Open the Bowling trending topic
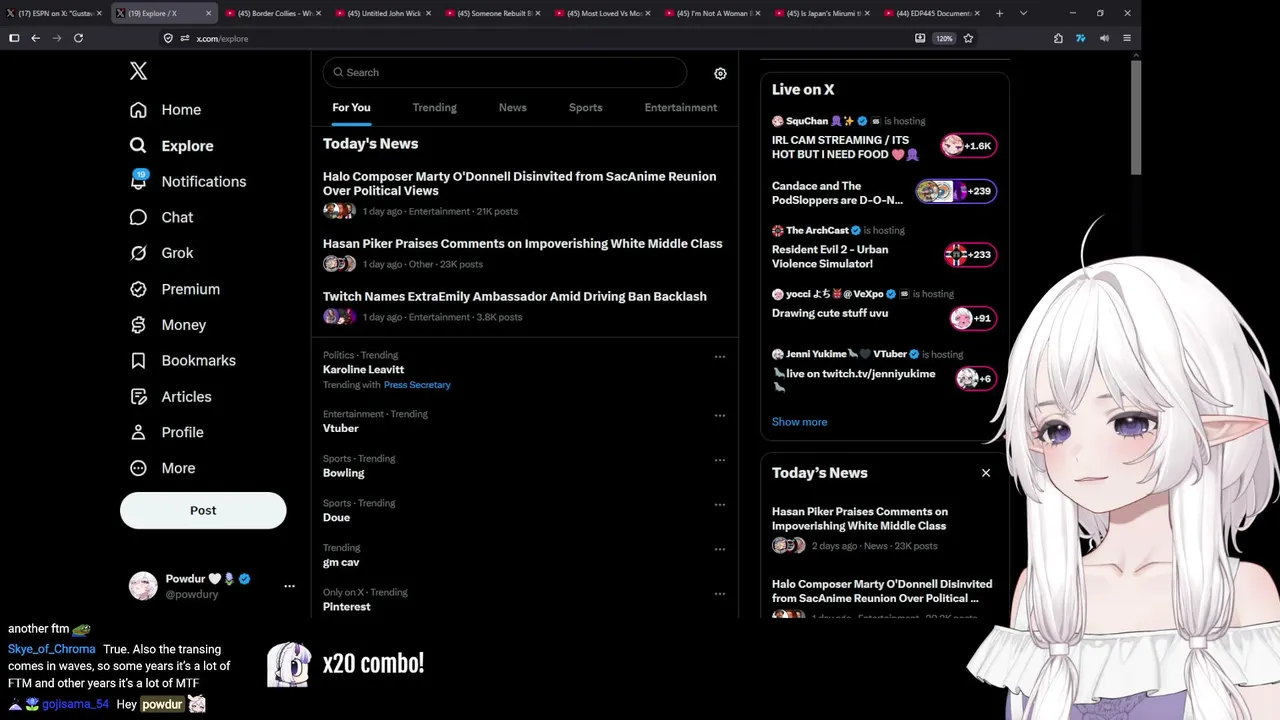This screenshot has width=1280, height=720. tap(343, 473)
